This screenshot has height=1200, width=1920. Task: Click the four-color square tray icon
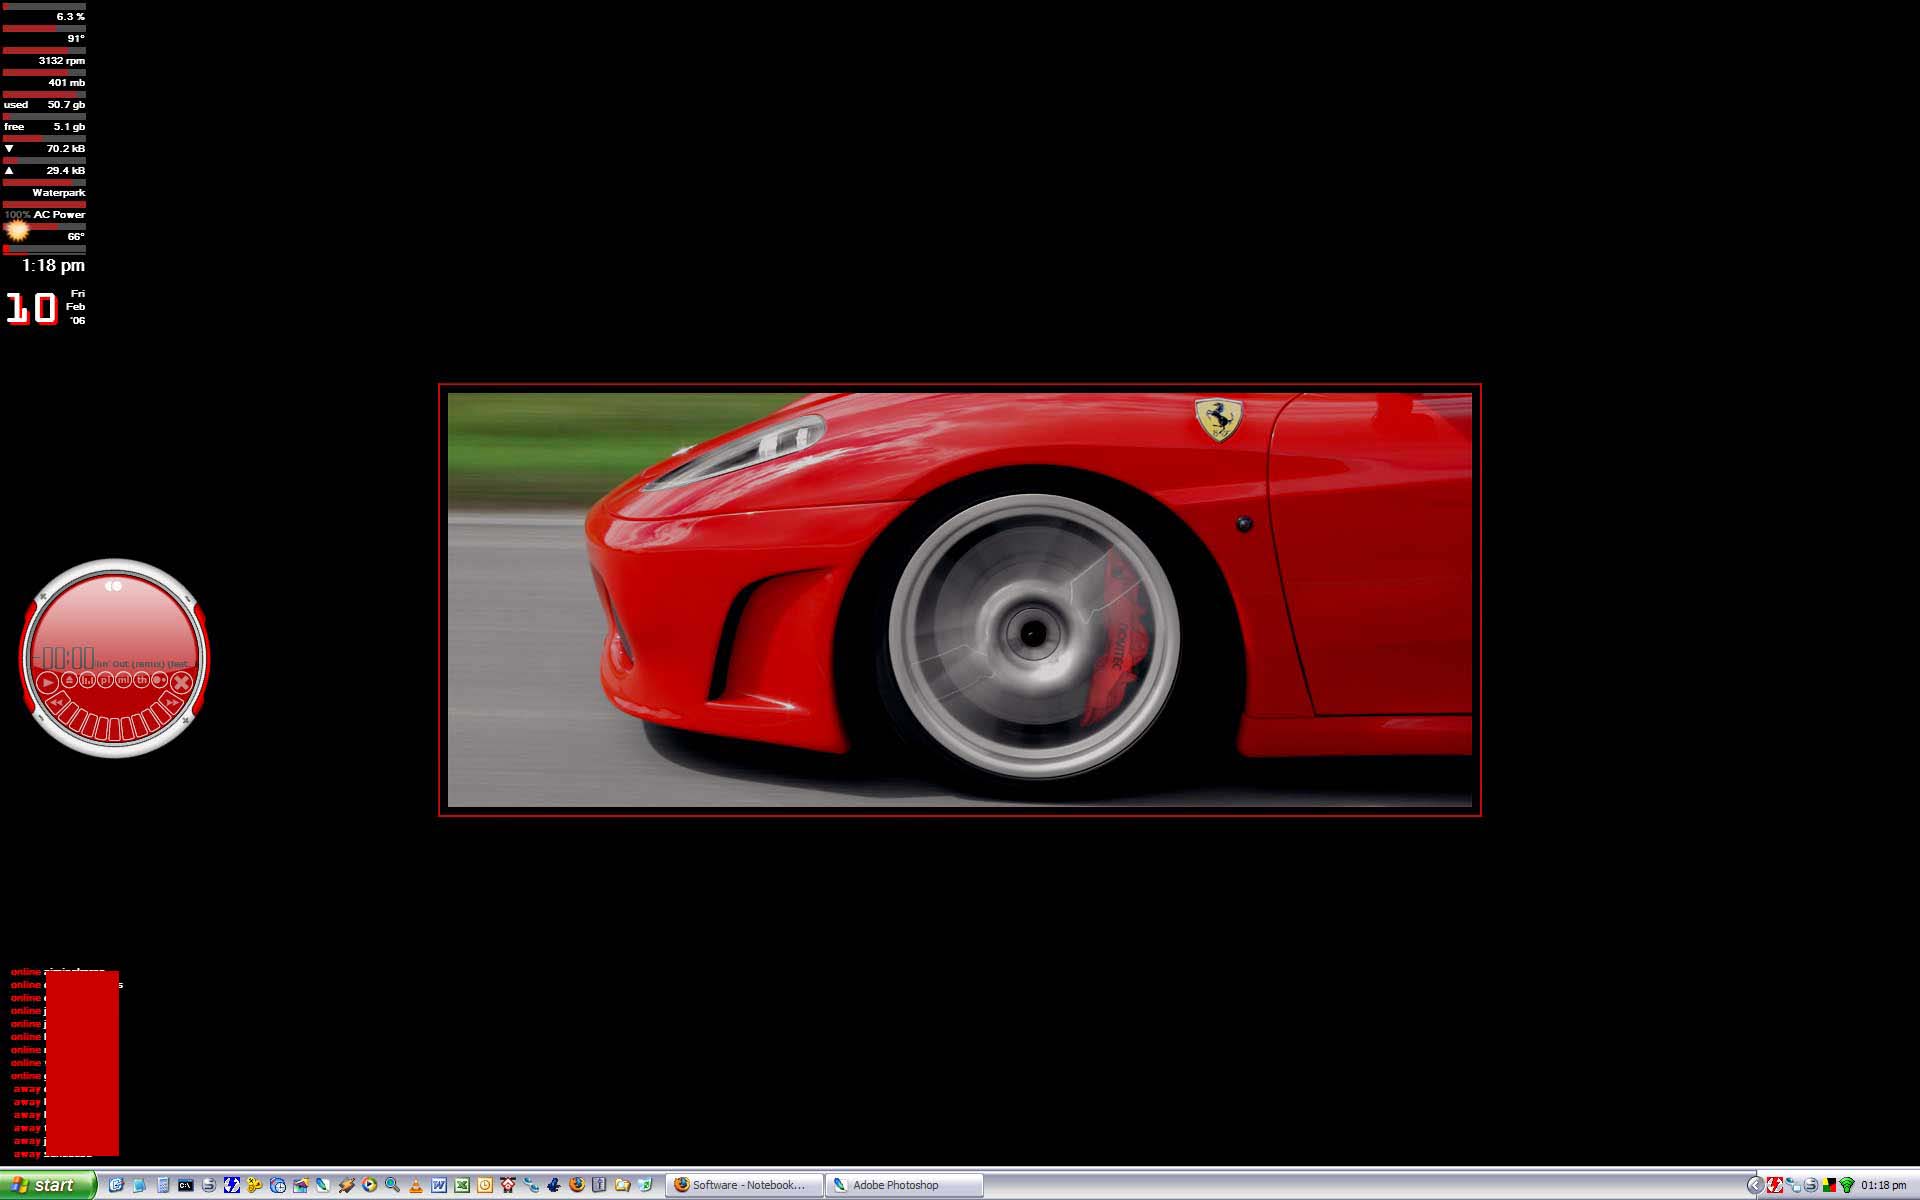point(1829,1185)
